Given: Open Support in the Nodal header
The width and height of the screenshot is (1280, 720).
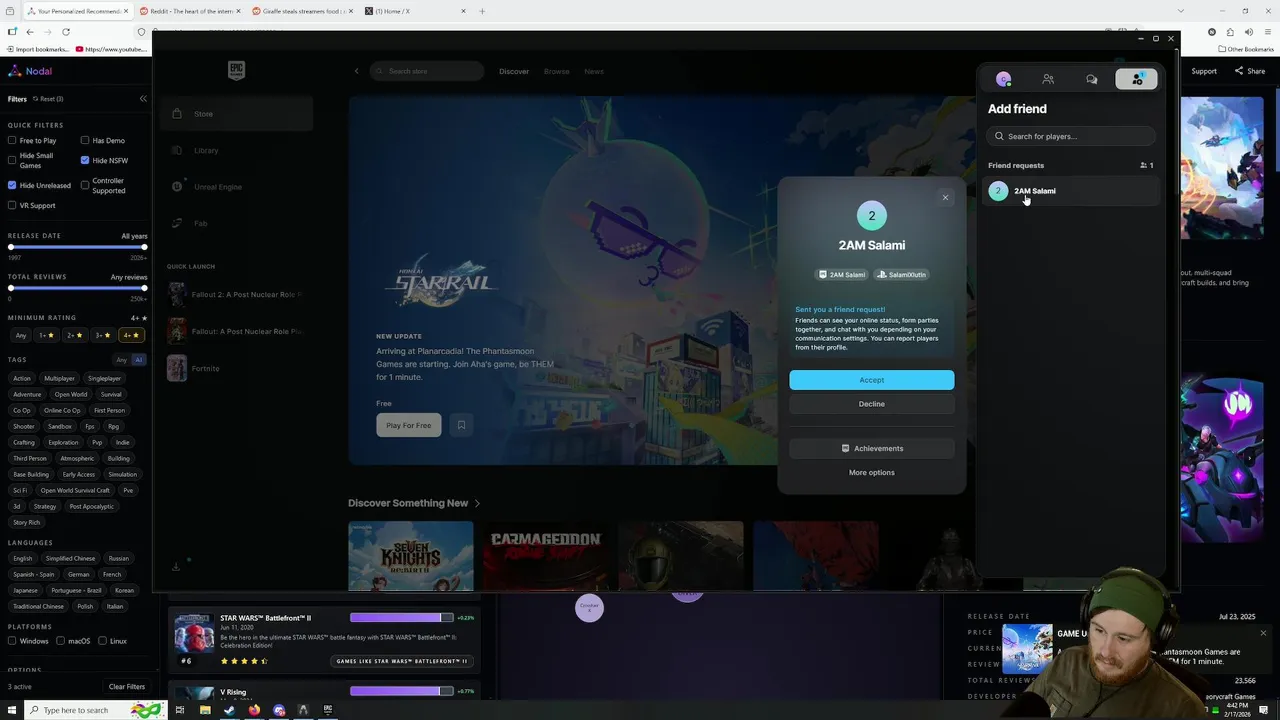Looking at the screenshot, I should click(x=1204, y=71).
